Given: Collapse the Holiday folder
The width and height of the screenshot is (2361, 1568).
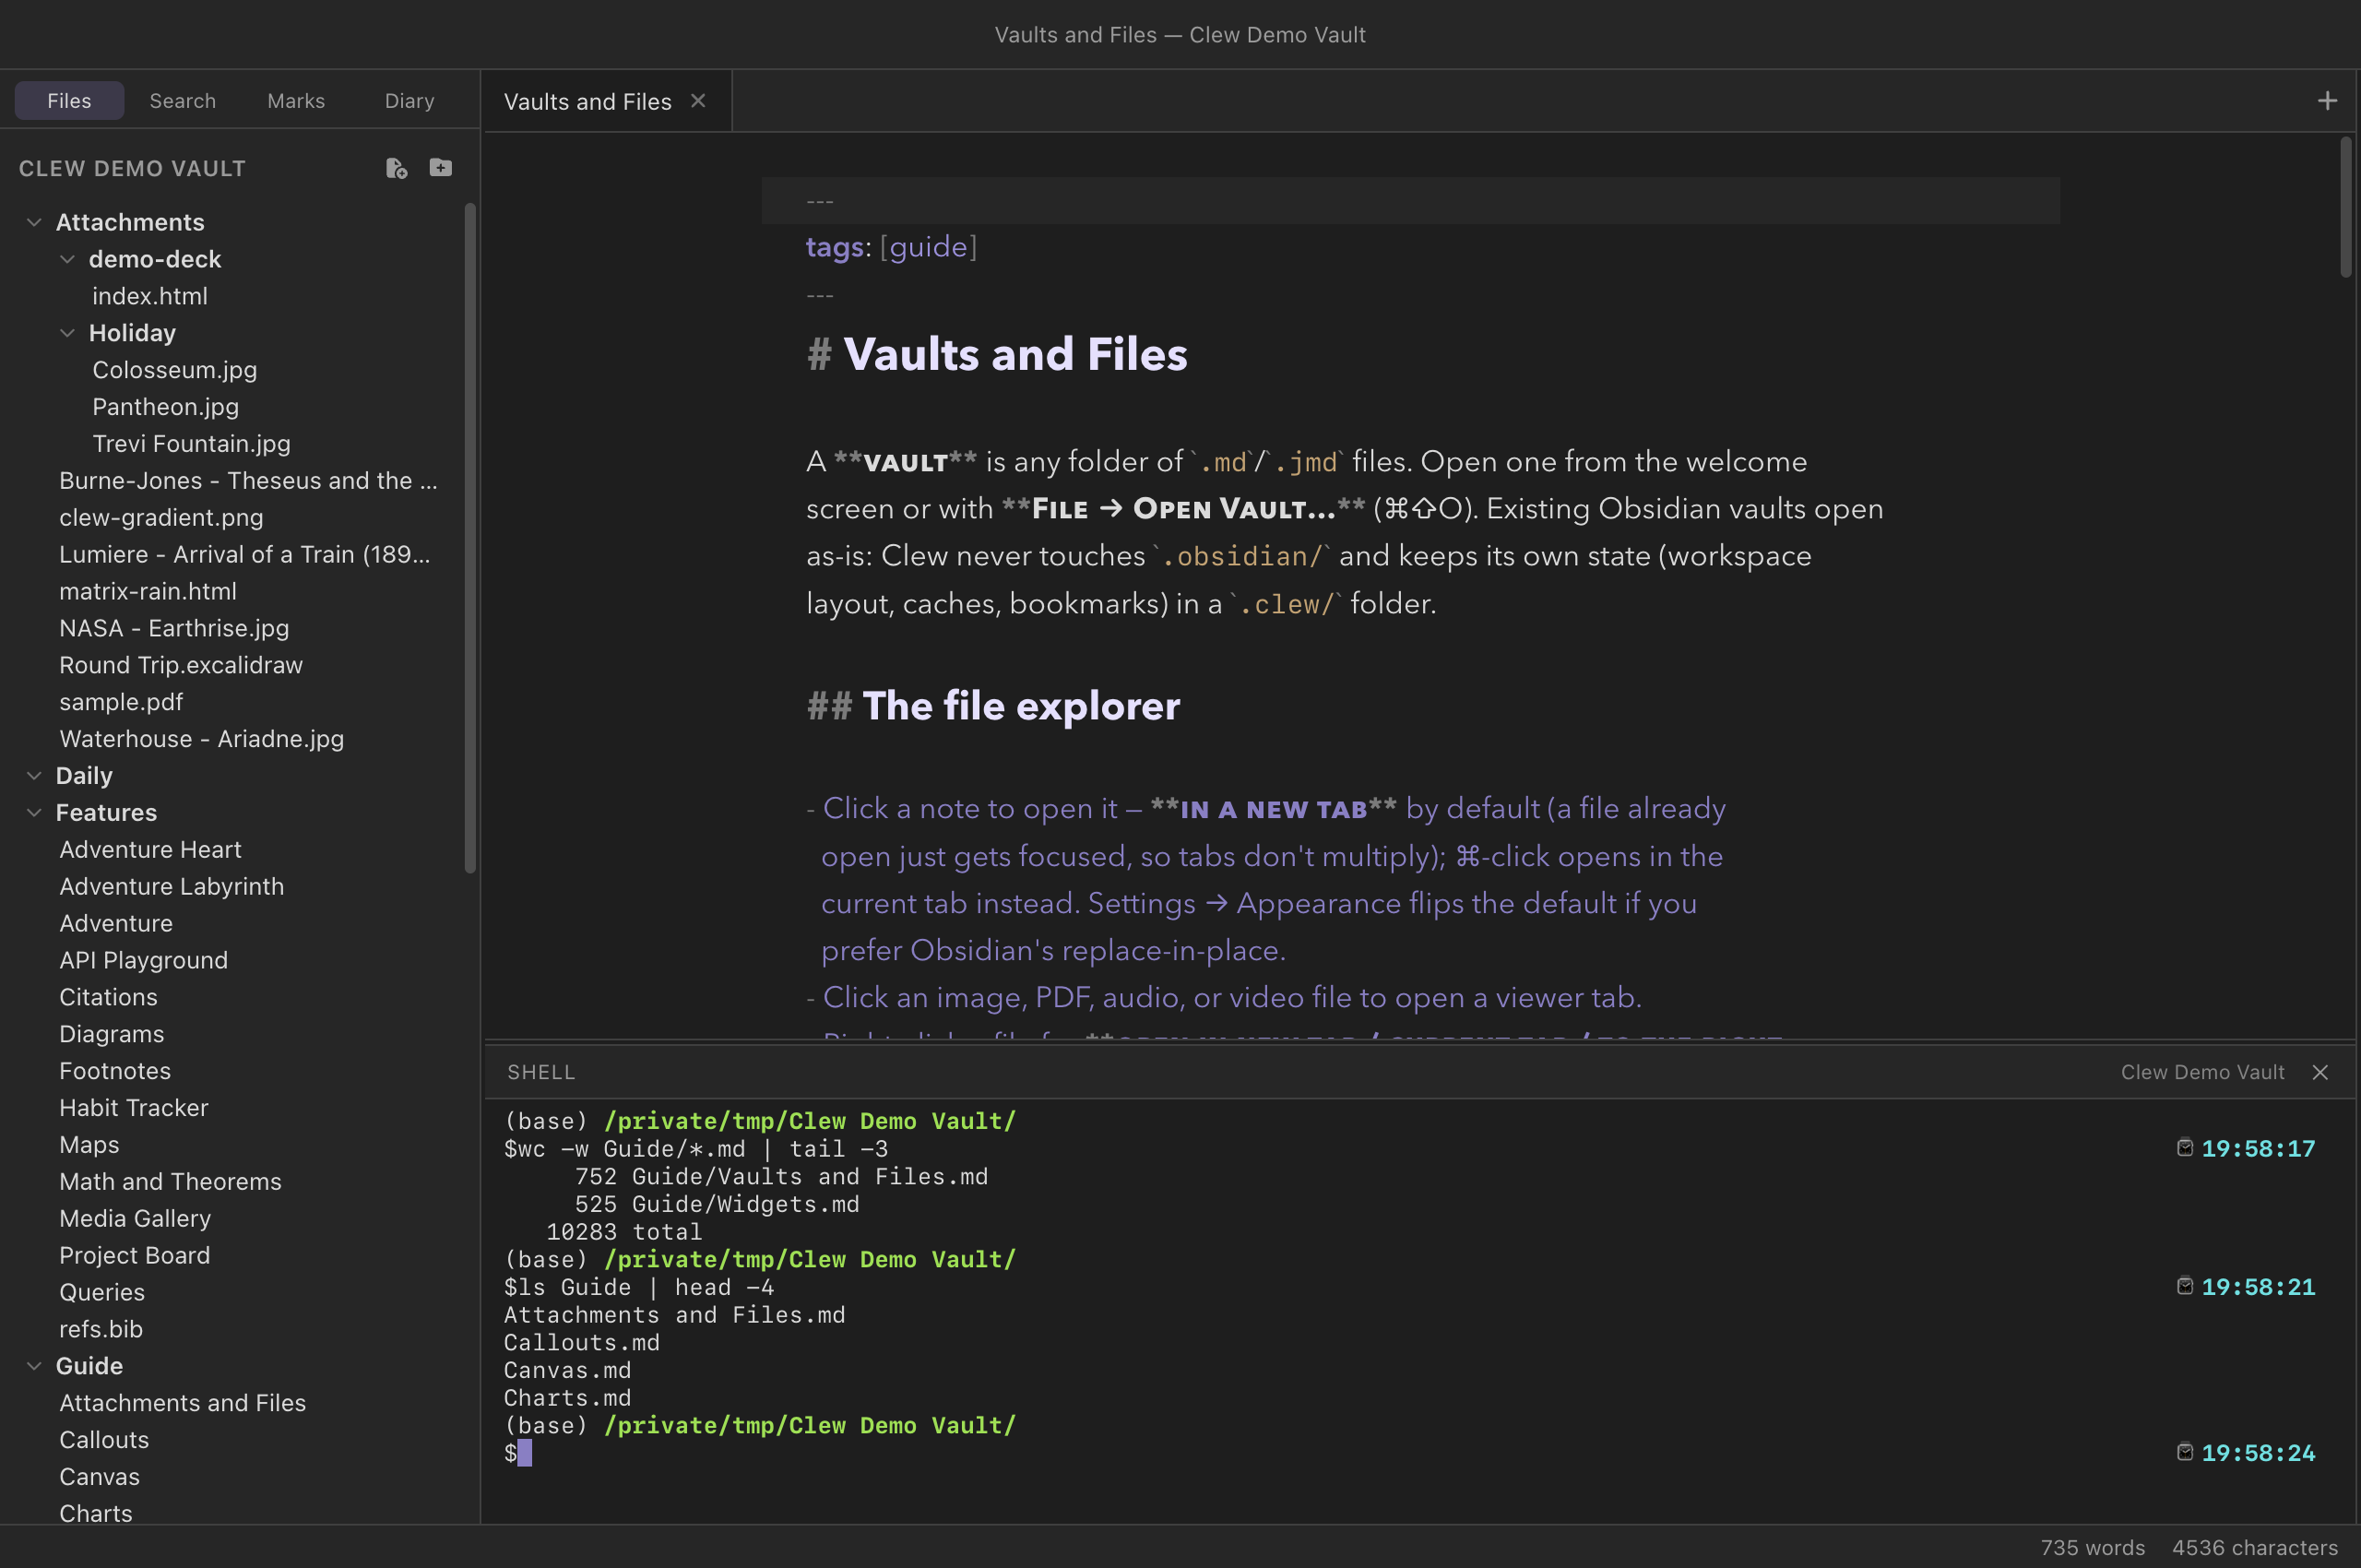Looking at the screenshot, I should click(x=67, y=333).
